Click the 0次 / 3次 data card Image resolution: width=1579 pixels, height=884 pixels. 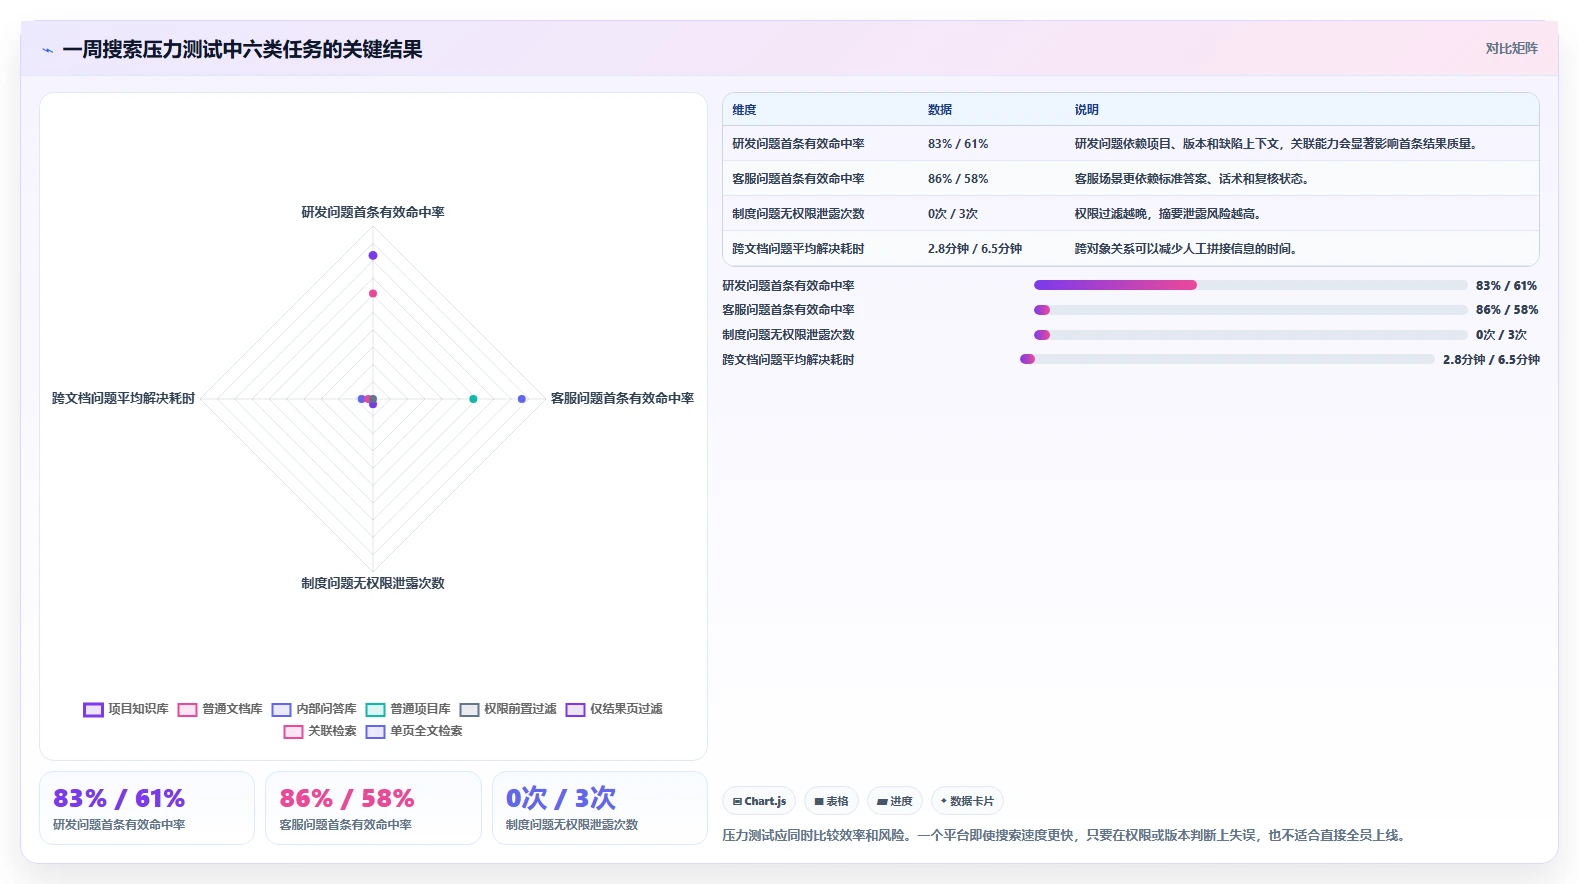(600, 808)
